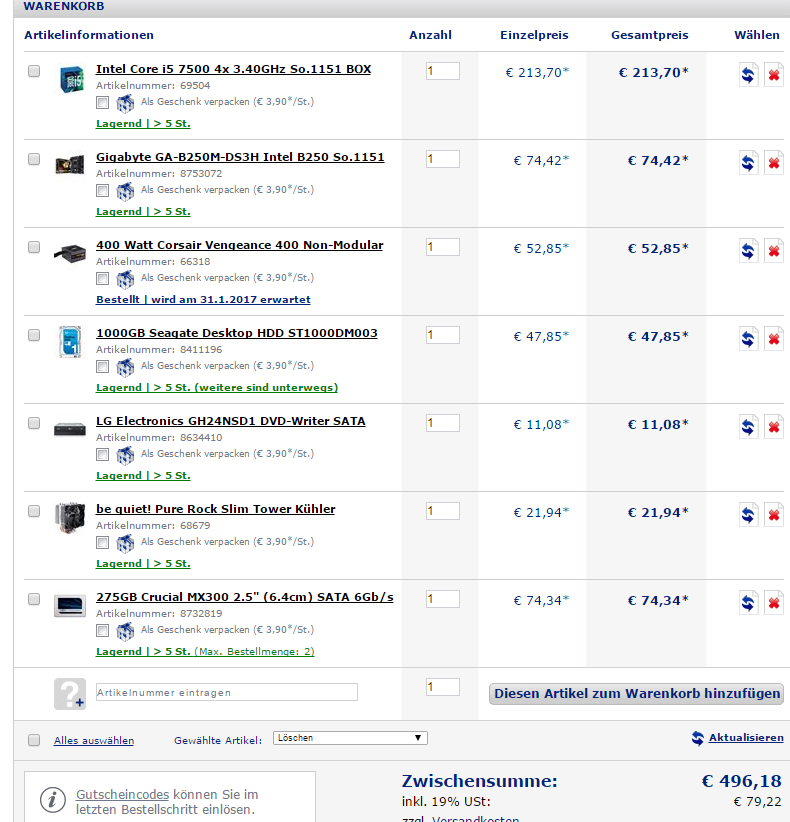Click the Alles auswählen link
This screenshot has width=790, height=822.
pyautogui.click(x=94, y=740)
